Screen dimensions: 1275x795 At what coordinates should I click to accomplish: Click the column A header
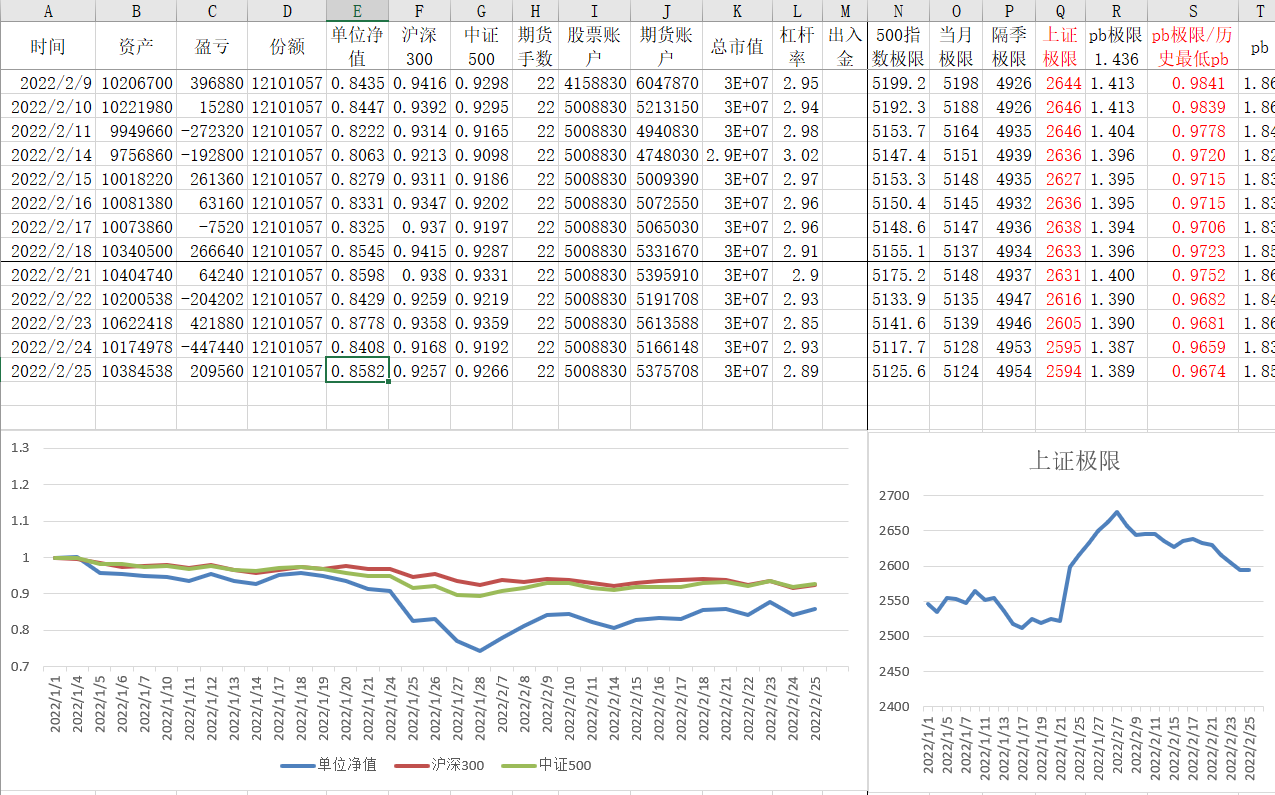click(48, 11)
